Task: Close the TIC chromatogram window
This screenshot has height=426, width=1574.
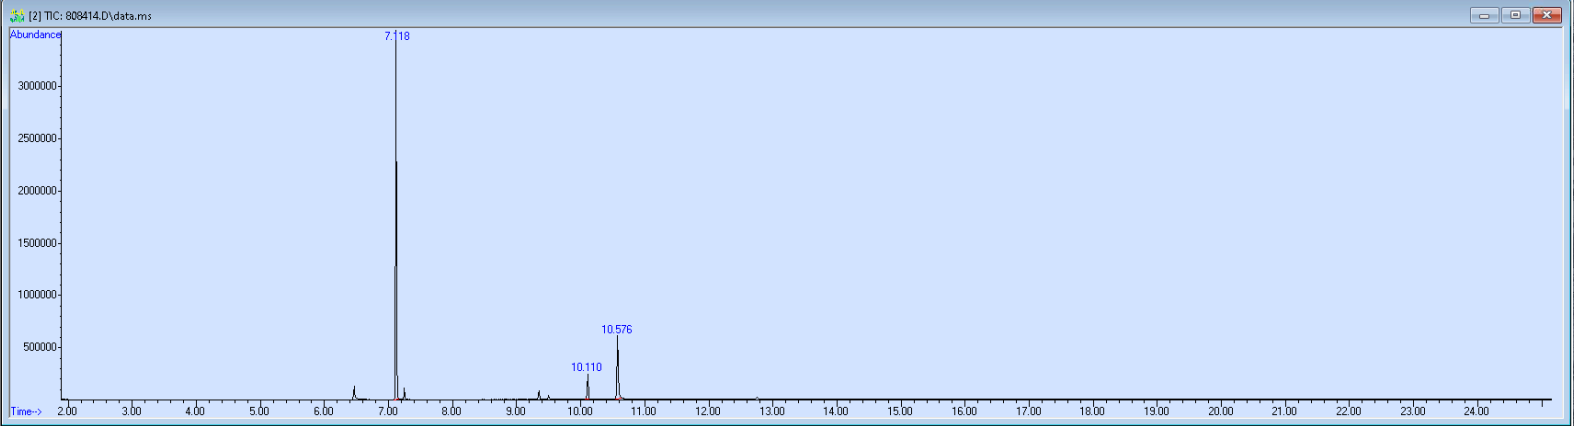Action: pos(1547,15)
